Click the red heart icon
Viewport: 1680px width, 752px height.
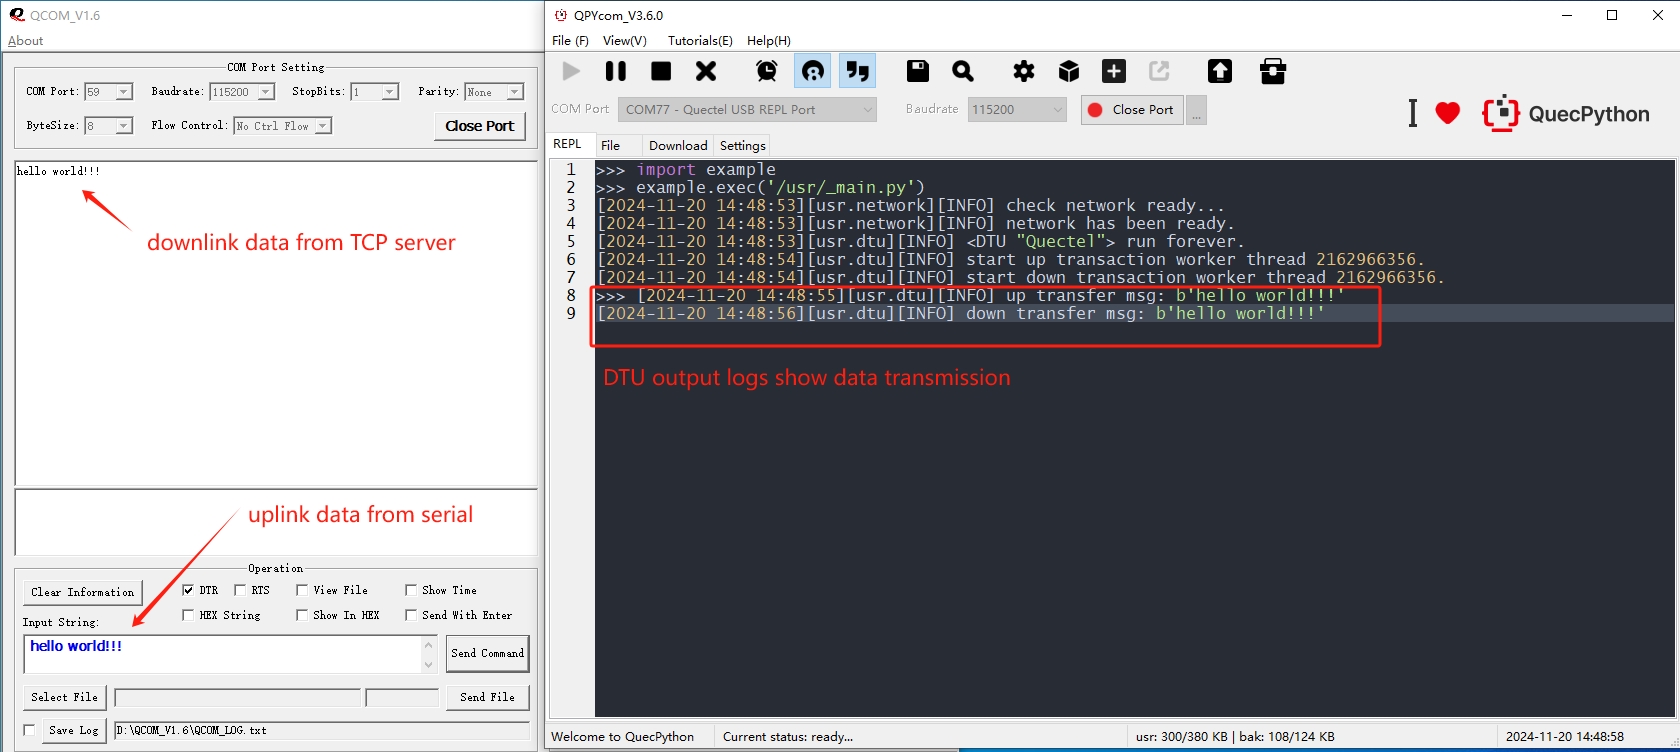pos(1448,113)
